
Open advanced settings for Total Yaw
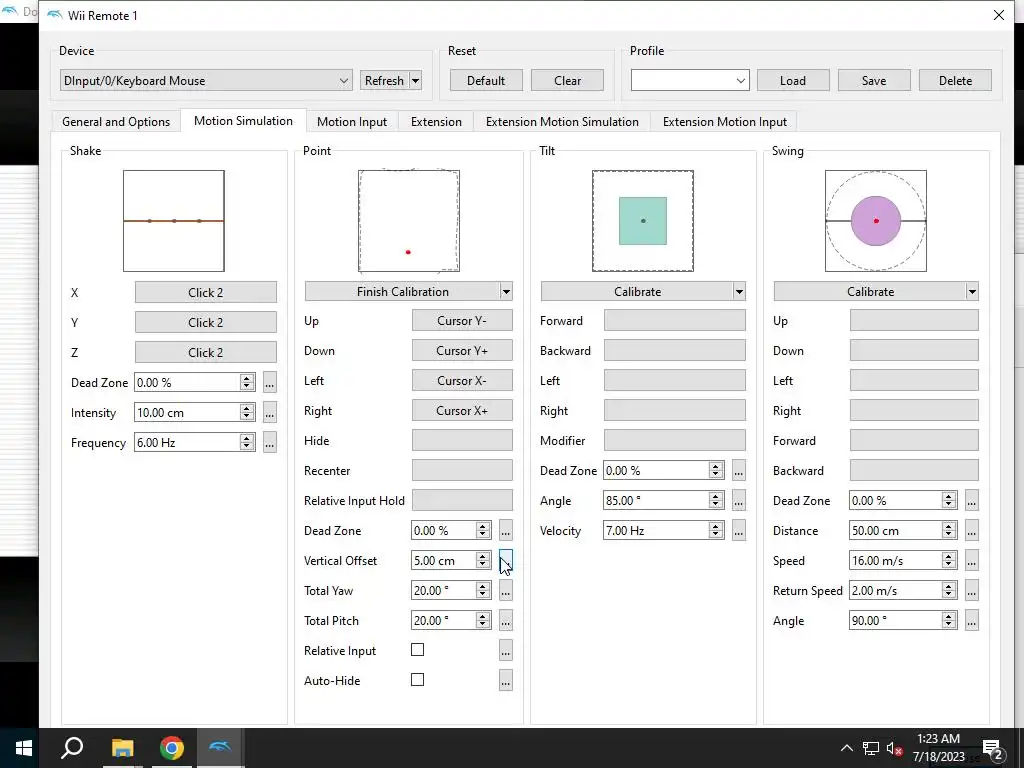click(505, 591)
